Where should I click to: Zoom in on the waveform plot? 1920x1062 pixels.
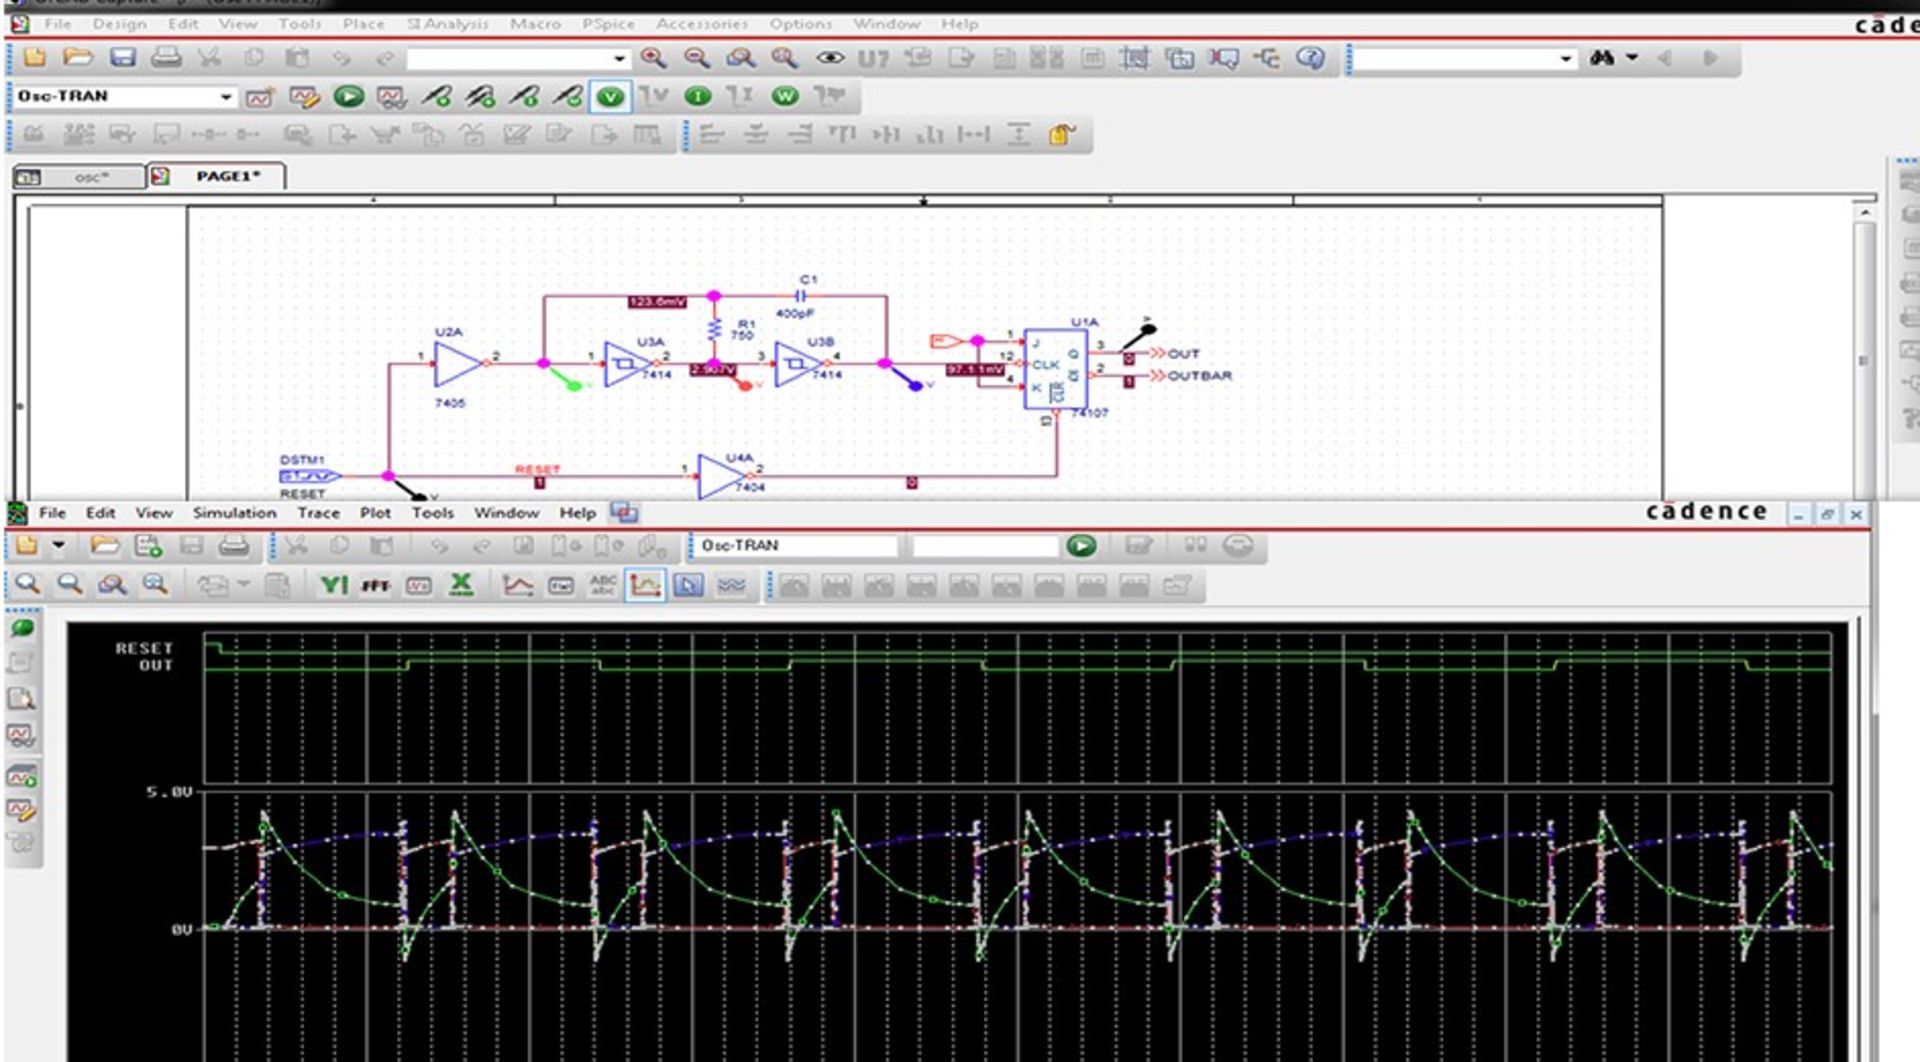[x=27, y=584]
